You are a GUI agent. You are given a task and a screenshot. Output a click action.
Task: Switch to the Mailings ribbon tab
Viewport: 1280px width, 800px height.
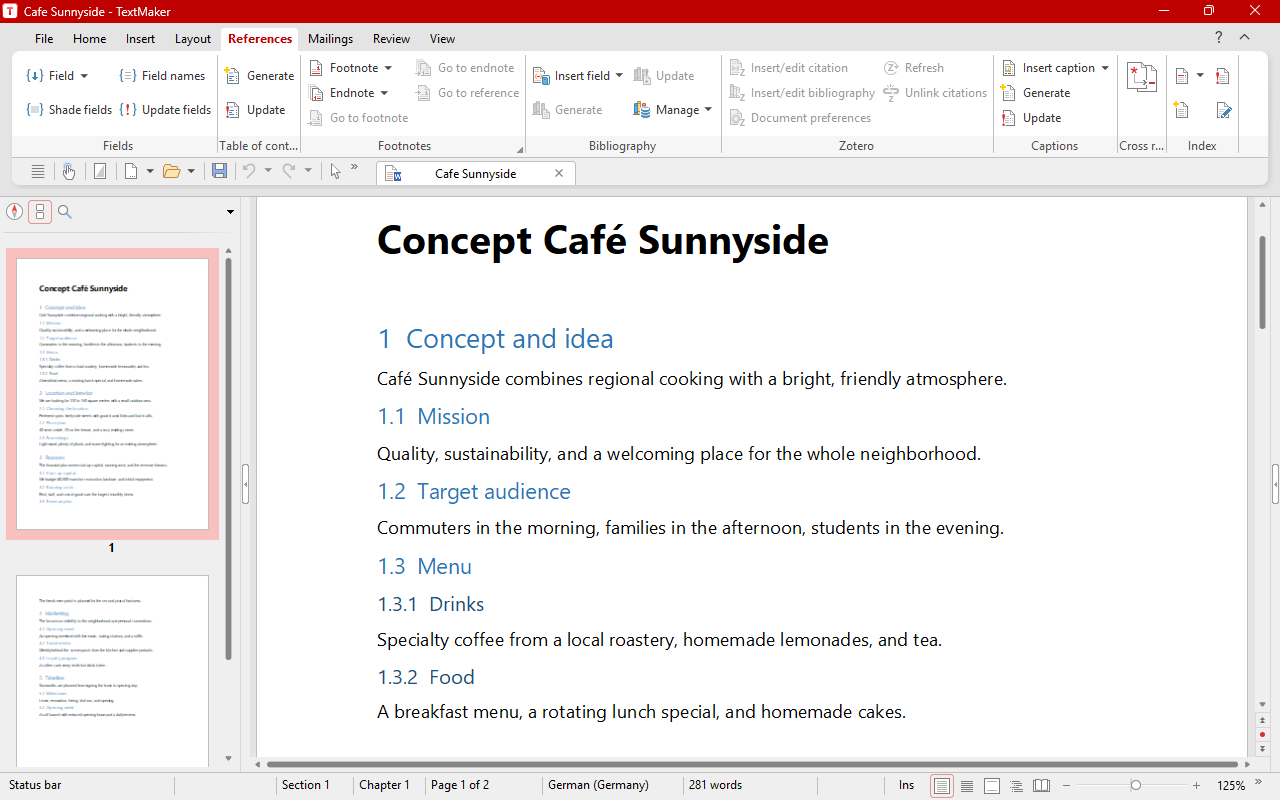pyautogui.click(x=330, y=39)
